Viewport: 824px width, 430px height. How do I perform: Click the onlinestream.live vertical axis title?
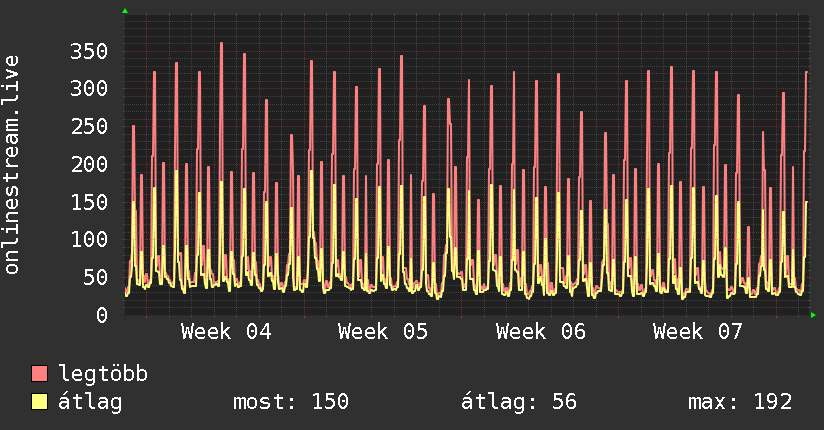12,165
